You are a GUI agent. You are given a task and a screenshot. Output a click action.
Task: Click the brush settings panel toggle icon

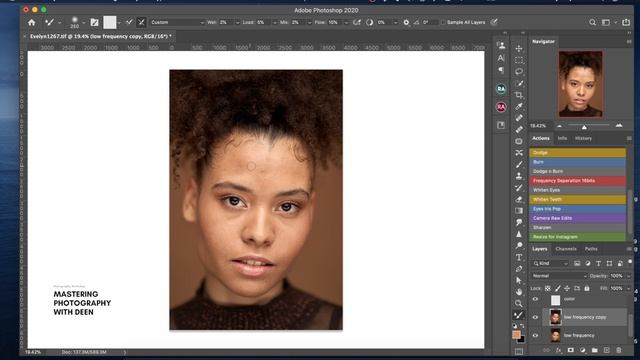[x=94, y=22]
